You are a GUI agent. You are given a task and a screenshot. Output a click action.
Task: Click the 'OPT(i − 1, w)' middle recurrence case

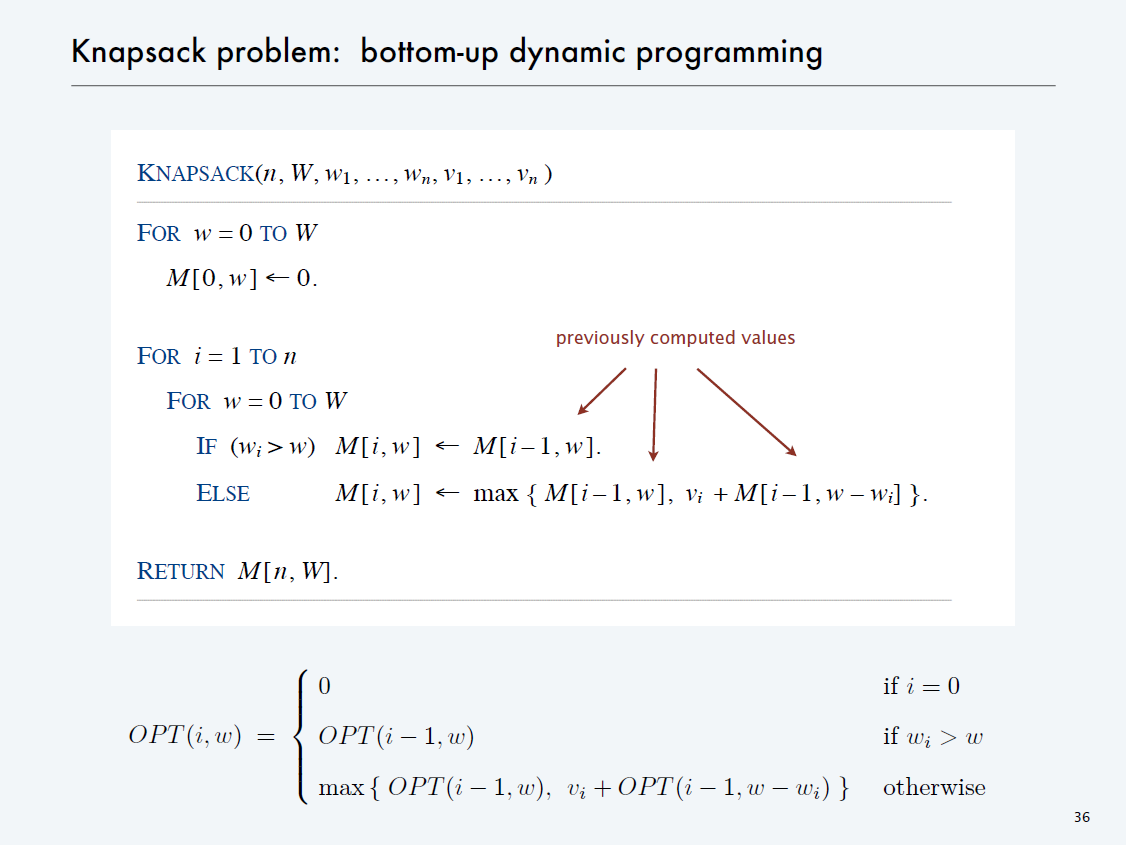(x=395, y=737)
